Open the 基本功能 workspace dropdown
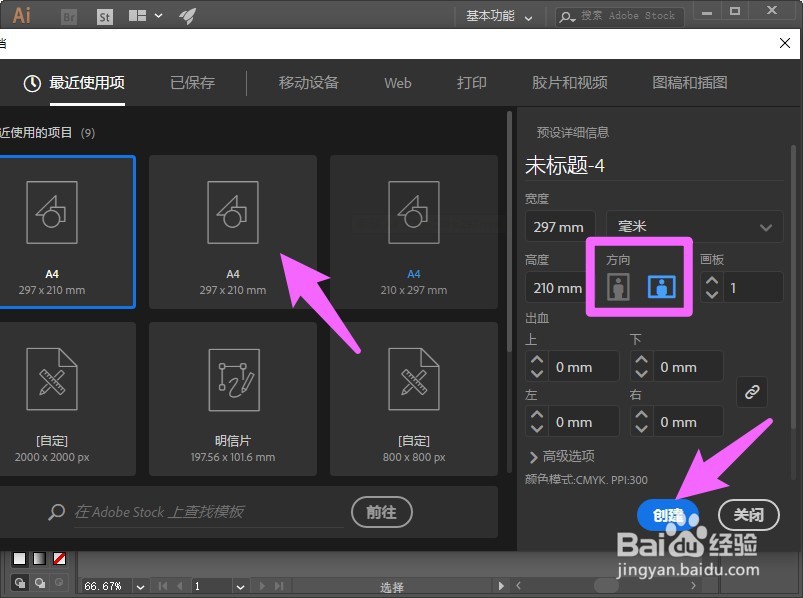 point(497,15)
